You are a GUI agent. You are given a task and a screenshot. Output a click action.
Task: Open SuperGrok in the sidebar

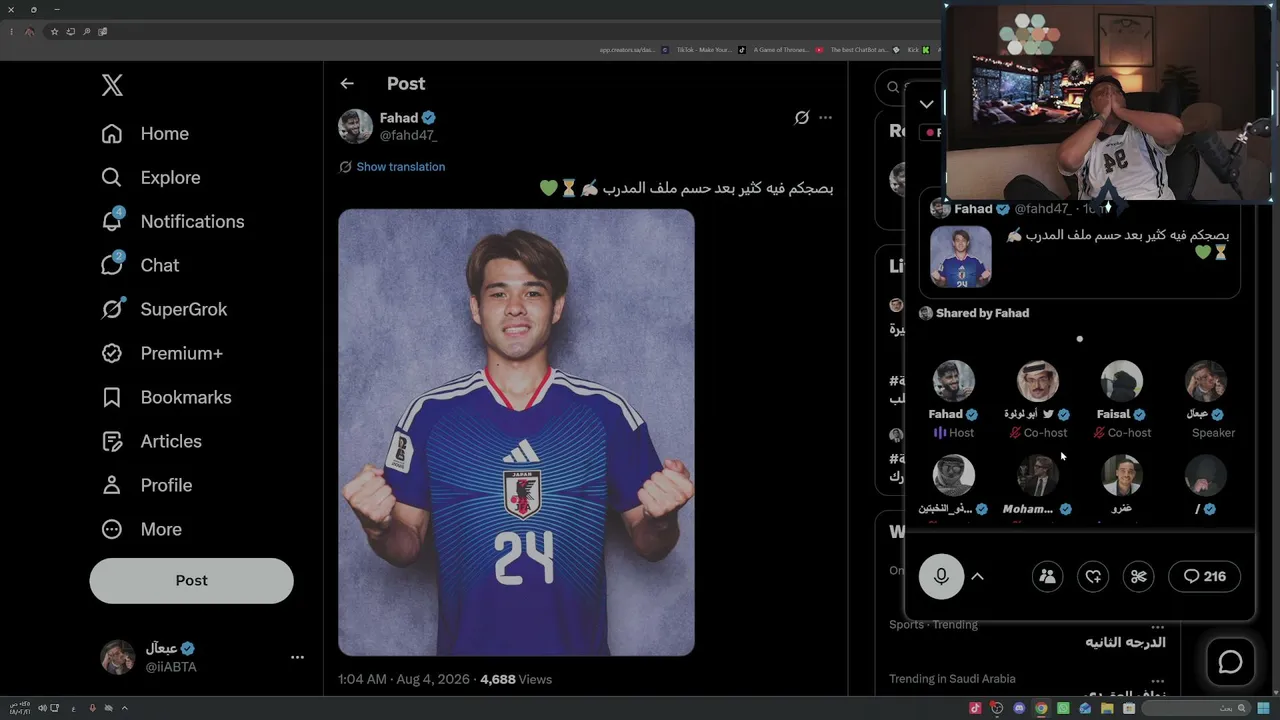[x=164, y=309]
